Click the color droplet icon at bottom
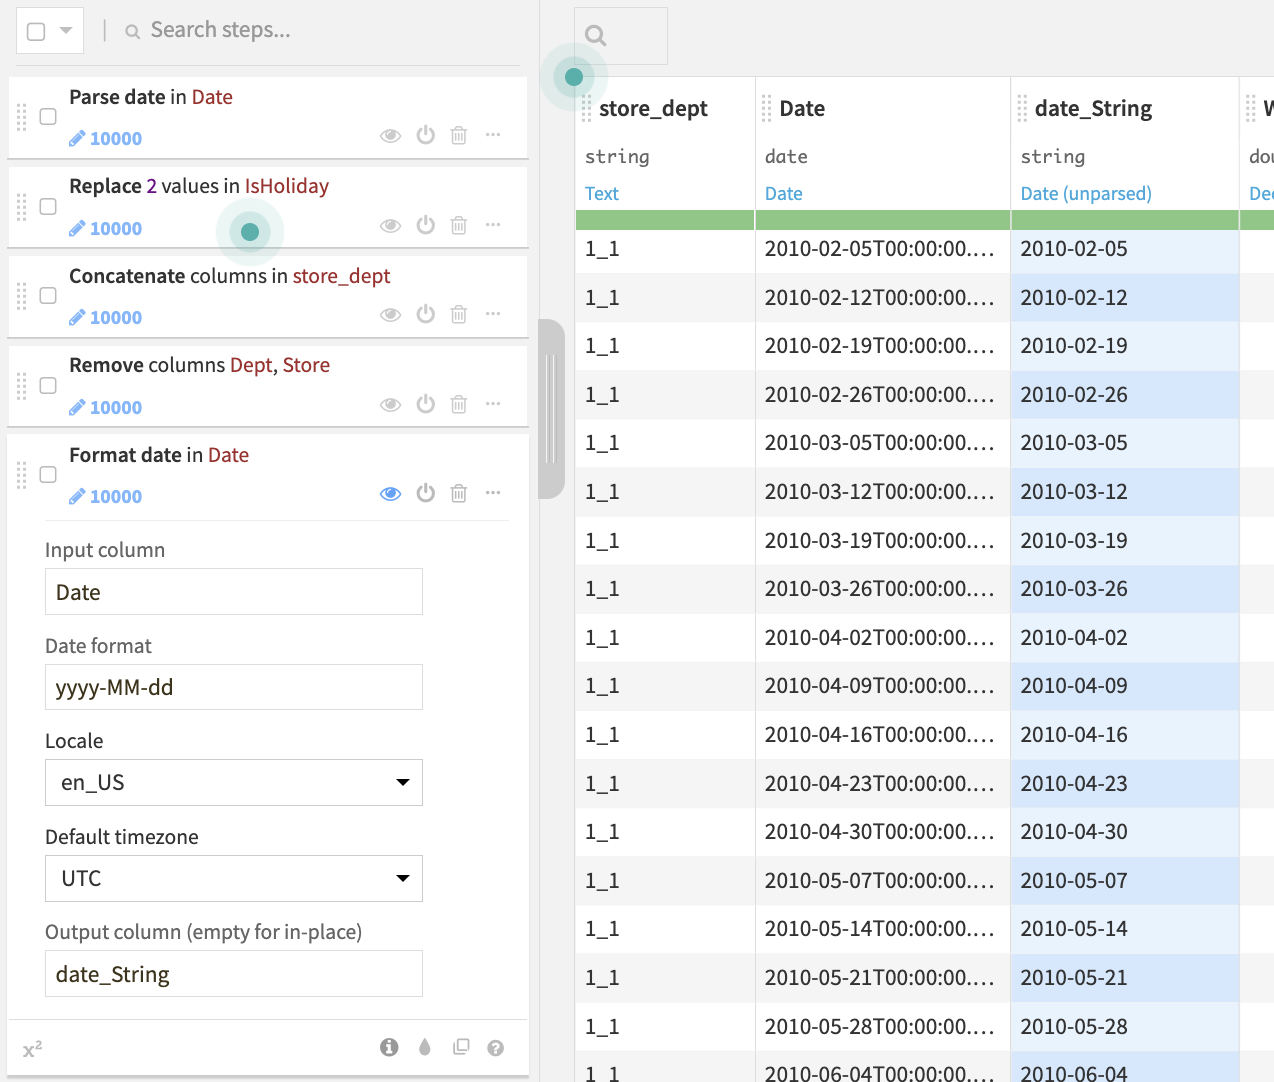Image resolution: width=1274 pixels, height=1082 pixels. point(424,1047)
